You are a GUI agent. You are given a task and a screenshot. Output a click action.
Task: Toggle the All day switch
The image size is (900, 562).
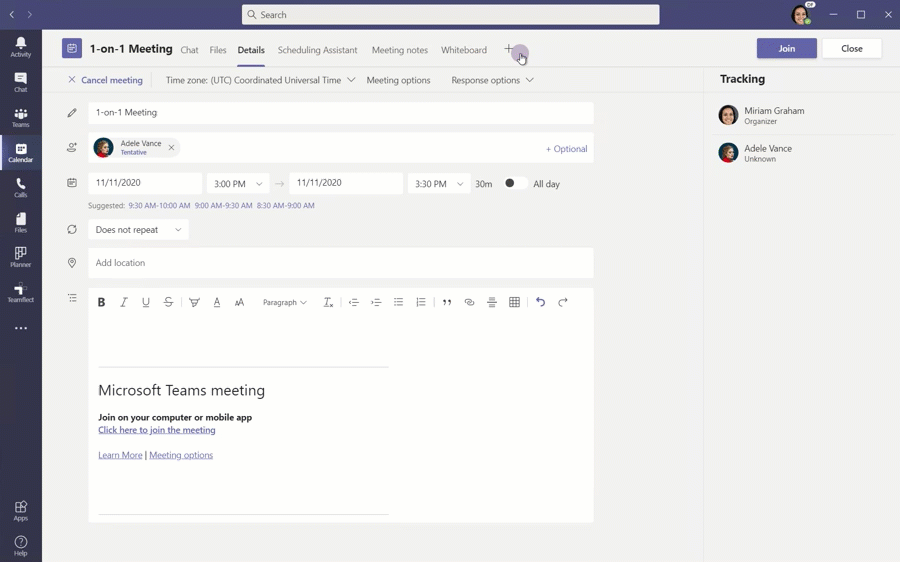pos(514,183)
